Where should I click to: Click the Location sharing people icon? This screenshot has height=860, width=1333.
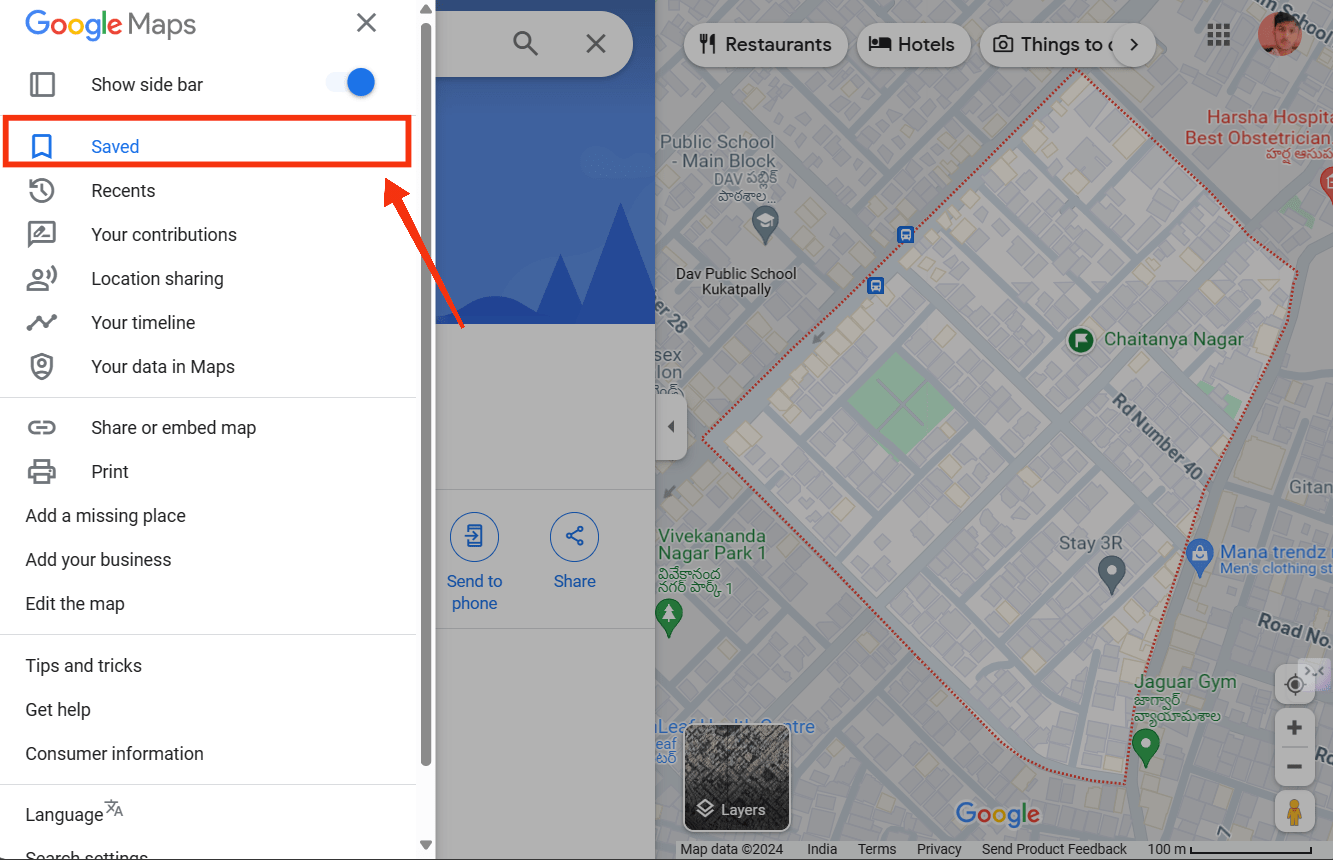41,278
